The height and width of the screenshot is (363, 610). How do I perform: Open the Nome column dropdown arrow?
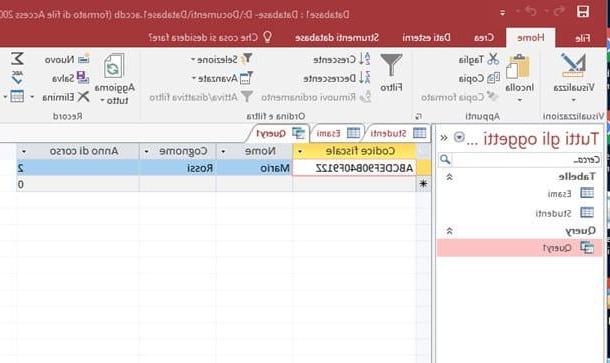click(x=223, y=151)
